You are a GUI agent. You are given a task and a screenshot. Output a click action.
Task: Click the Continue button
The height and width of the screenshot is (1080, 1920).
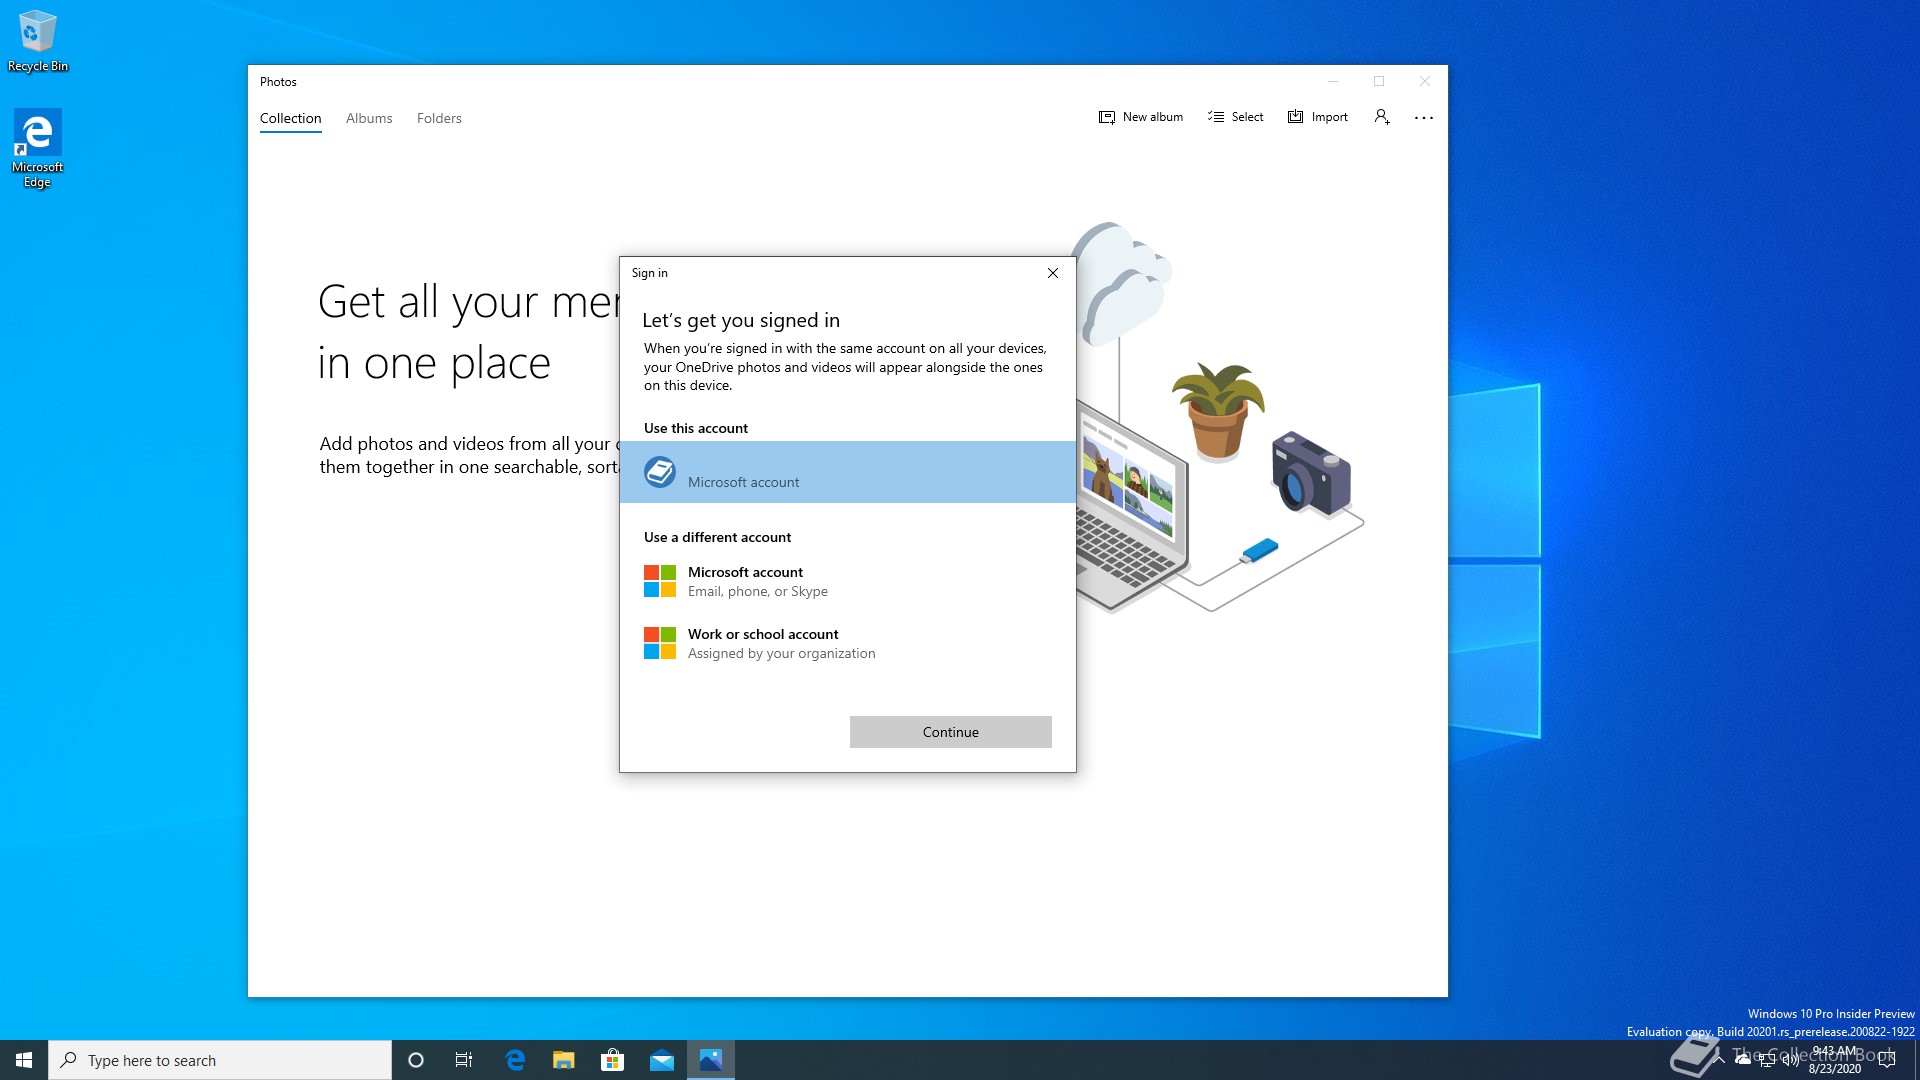tap(951, 732)
